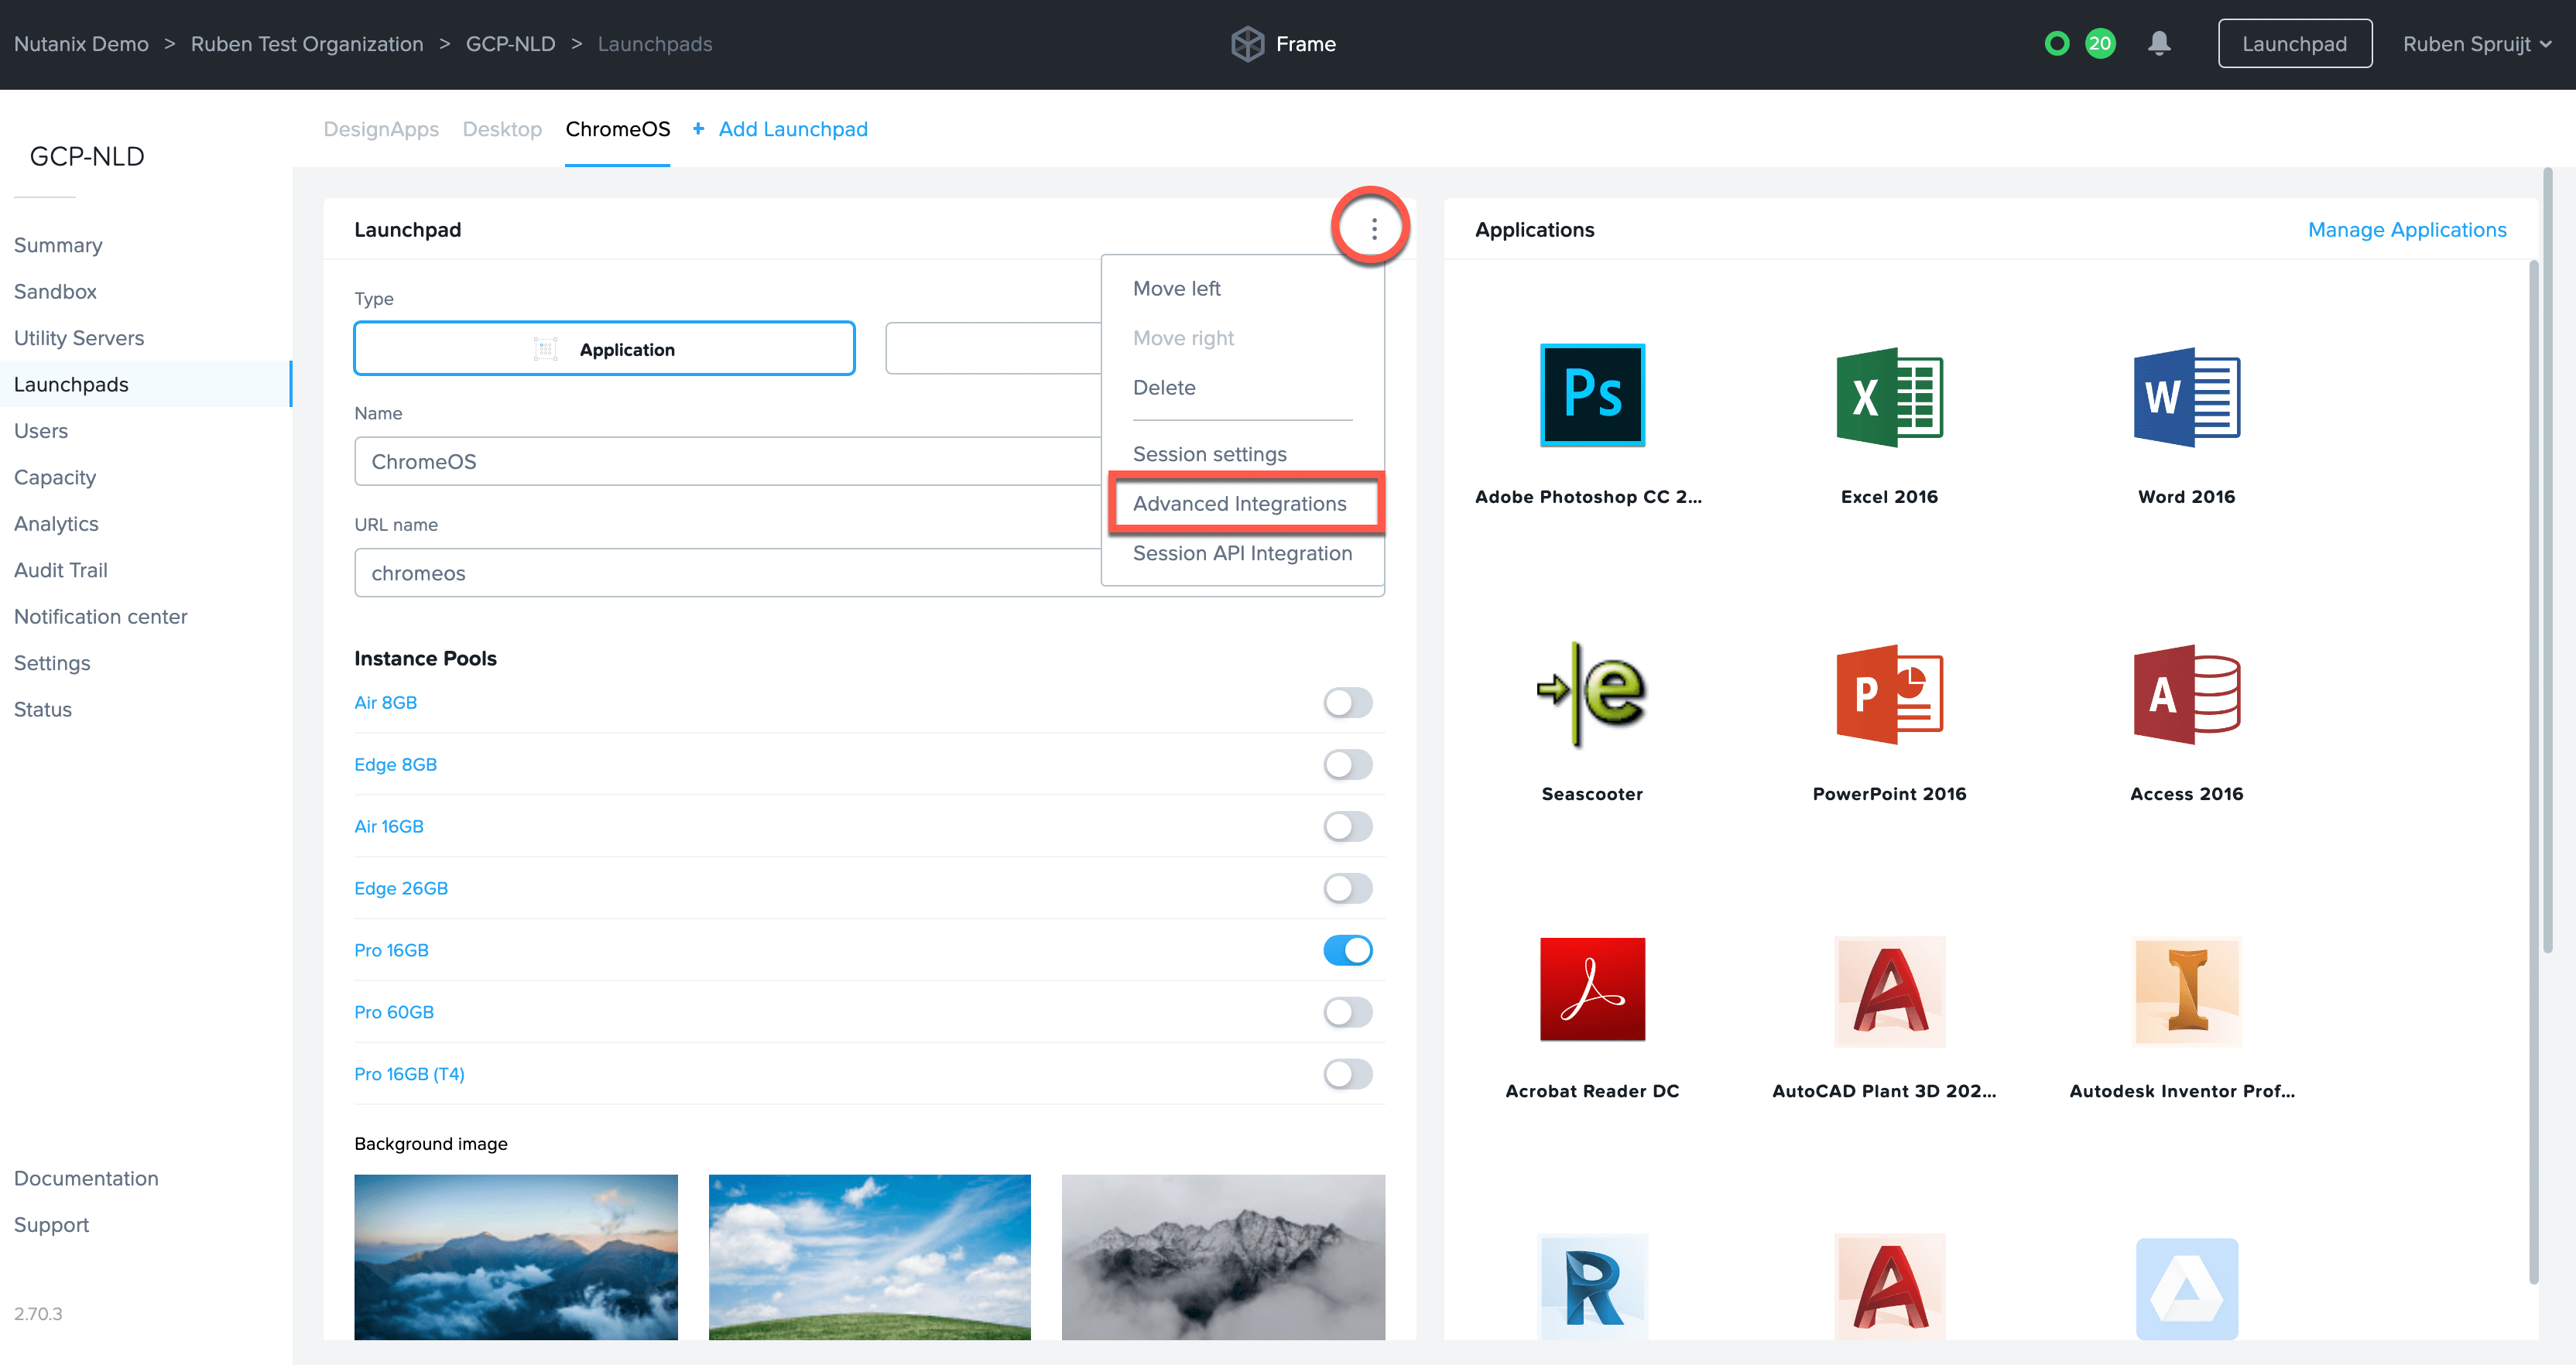Enable the Air 8GB instance pool
This screenshot has height=1365, width=2576.
click(1347, 702)
